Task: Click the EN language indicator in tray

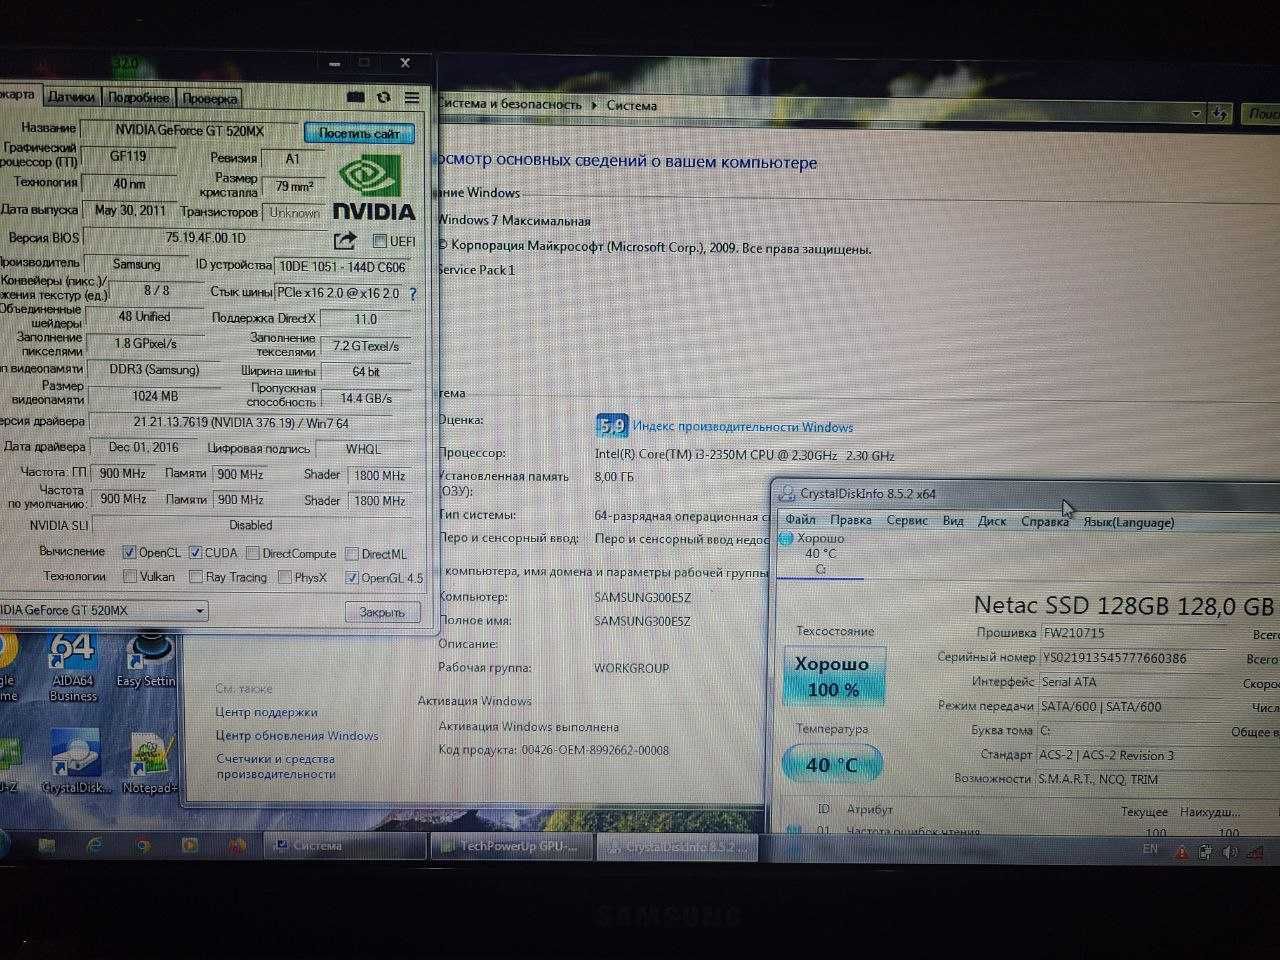Action: (x=1150, y=849)
